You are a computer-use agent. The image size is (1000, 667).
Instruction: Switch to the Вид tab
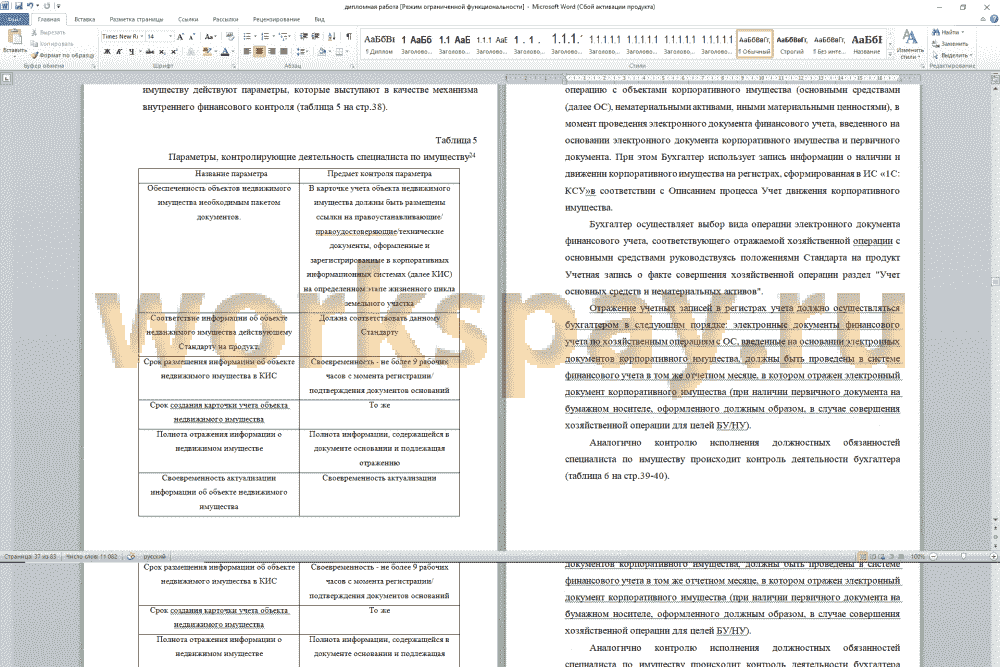click(x=320, y=20)
